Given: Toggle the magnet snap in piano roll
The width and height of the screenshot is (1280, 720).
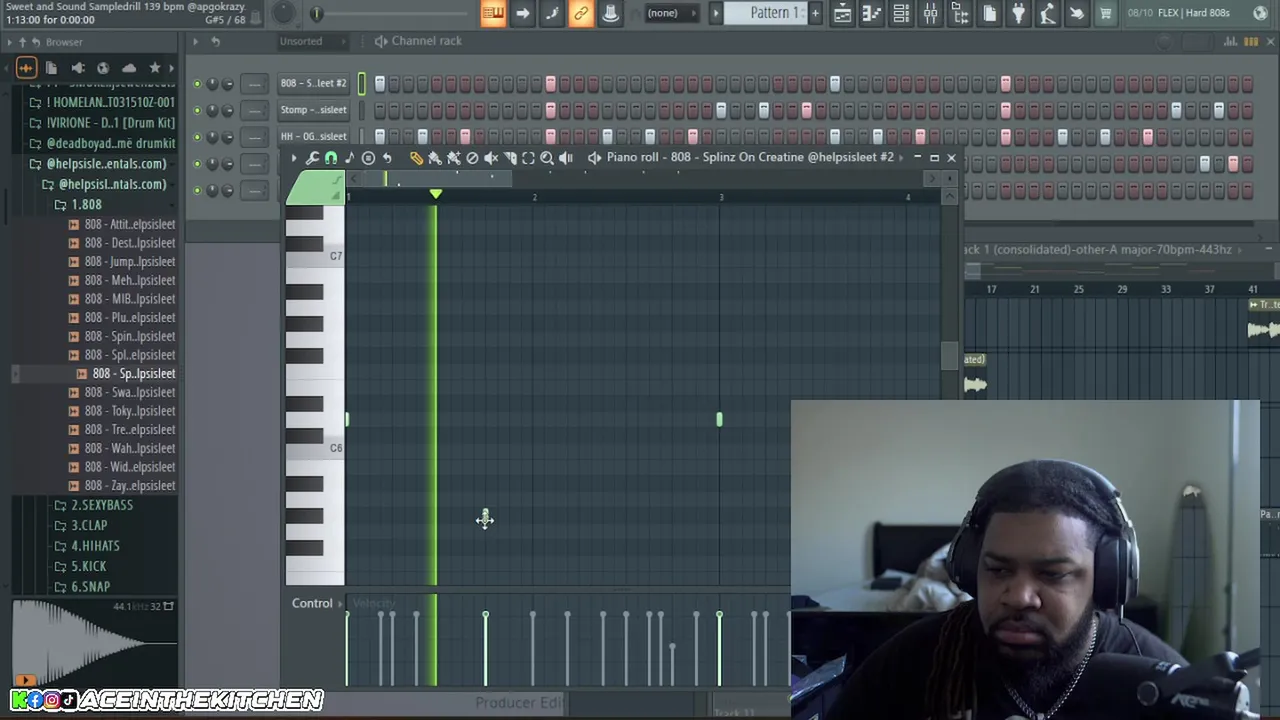Looking at the screenshot, I should (x=331, y=158).
